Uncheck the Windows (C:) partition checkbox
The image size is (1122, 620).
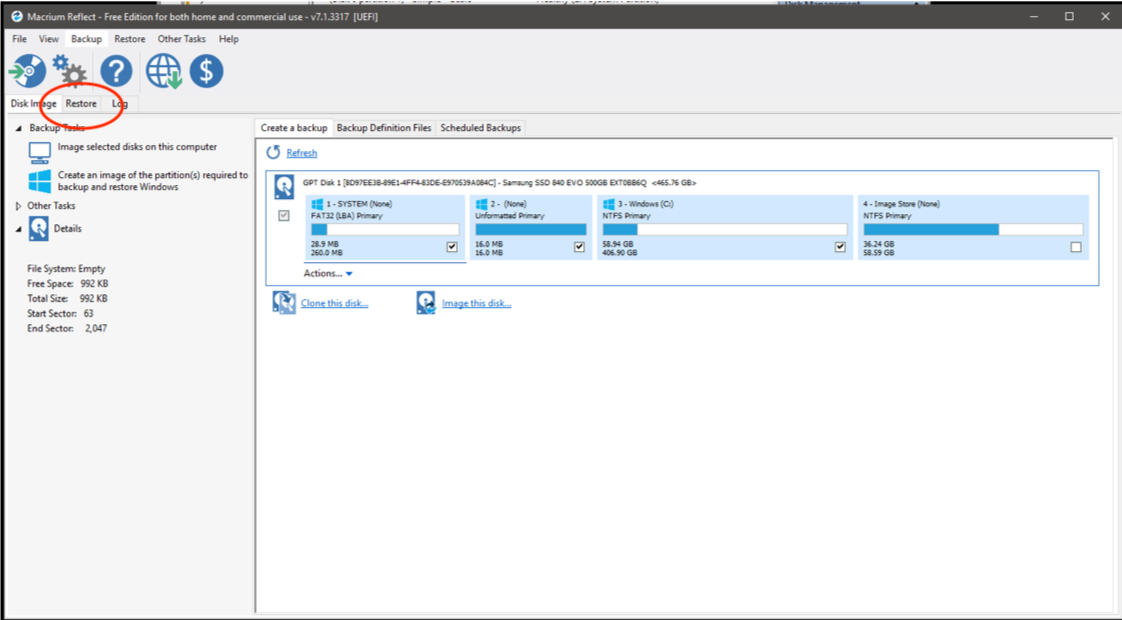point(839,246)
